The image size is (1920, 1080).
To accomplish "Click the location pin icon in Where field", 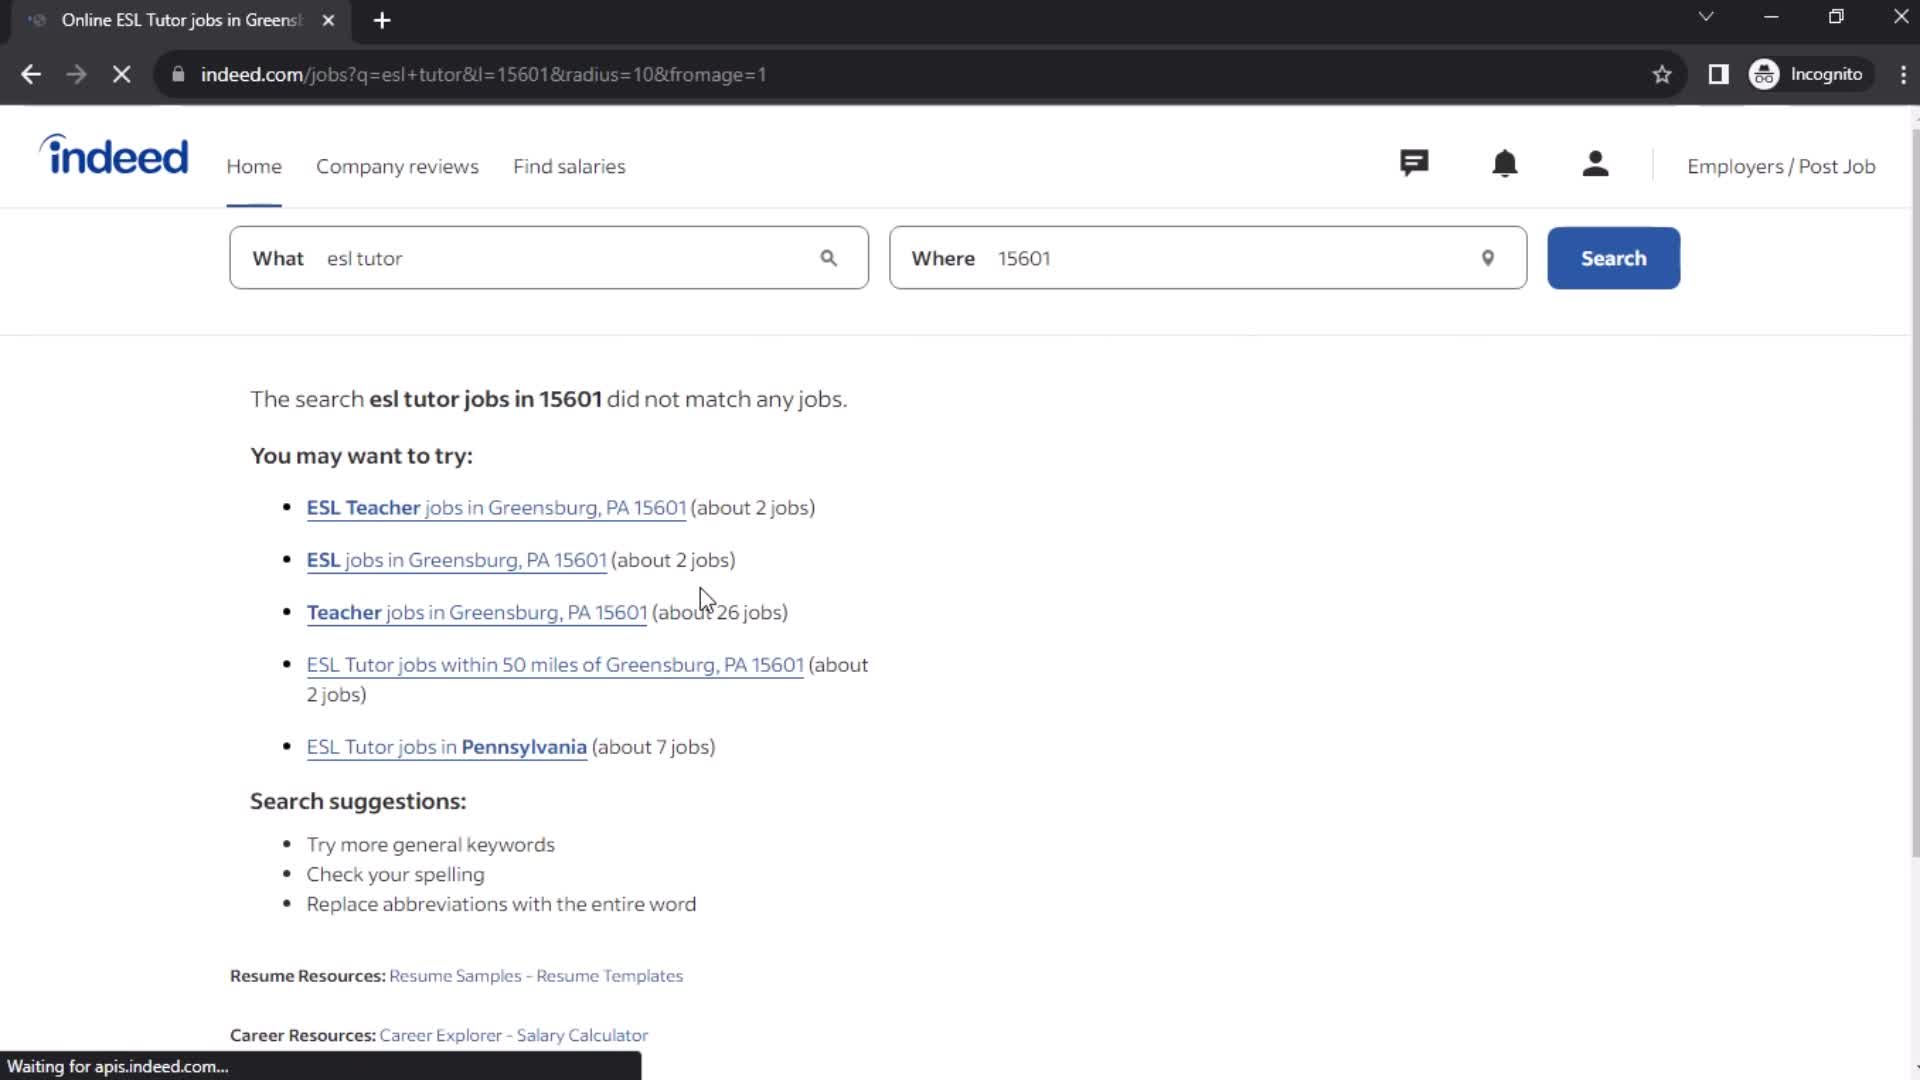I will [x=1487, y=257].
